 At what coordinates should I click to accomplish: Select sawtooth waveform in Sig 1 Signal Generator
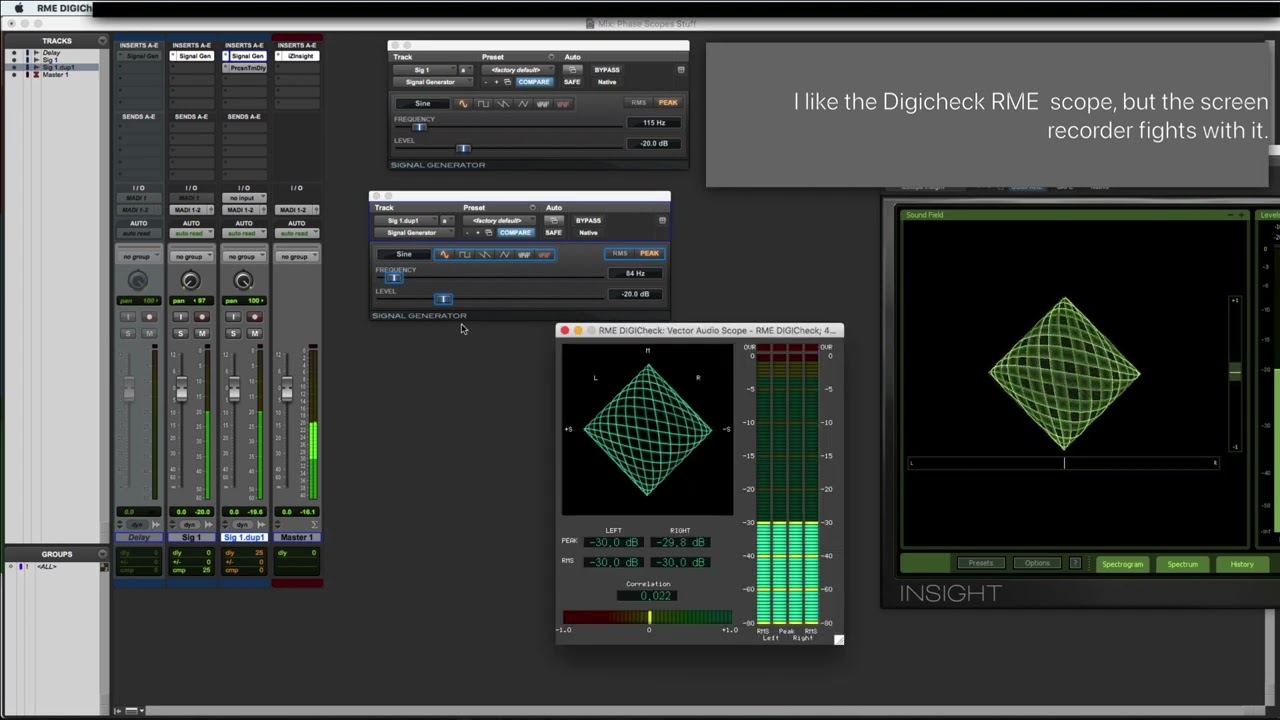[503, 103]
